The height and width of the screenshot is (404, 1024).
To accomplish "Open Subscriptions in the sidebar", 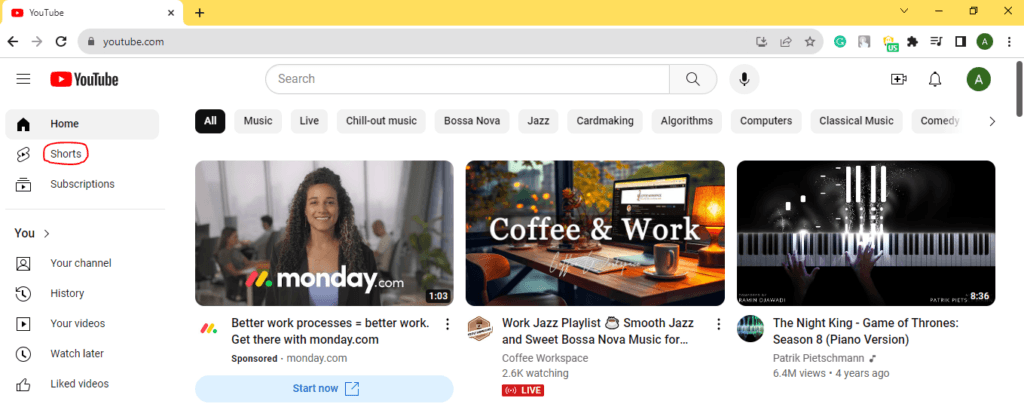I will [x=82, y=184].
